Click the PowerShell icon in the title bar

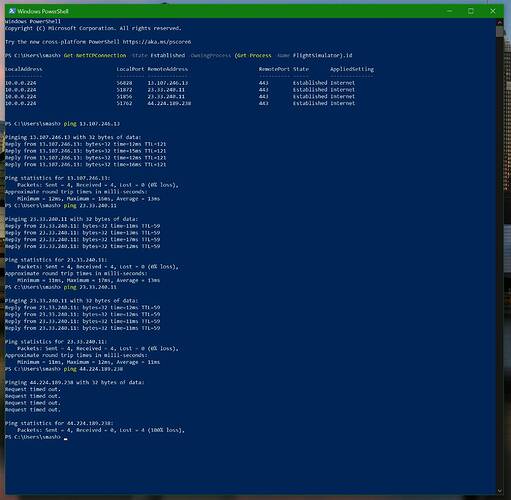coord(12,11)
